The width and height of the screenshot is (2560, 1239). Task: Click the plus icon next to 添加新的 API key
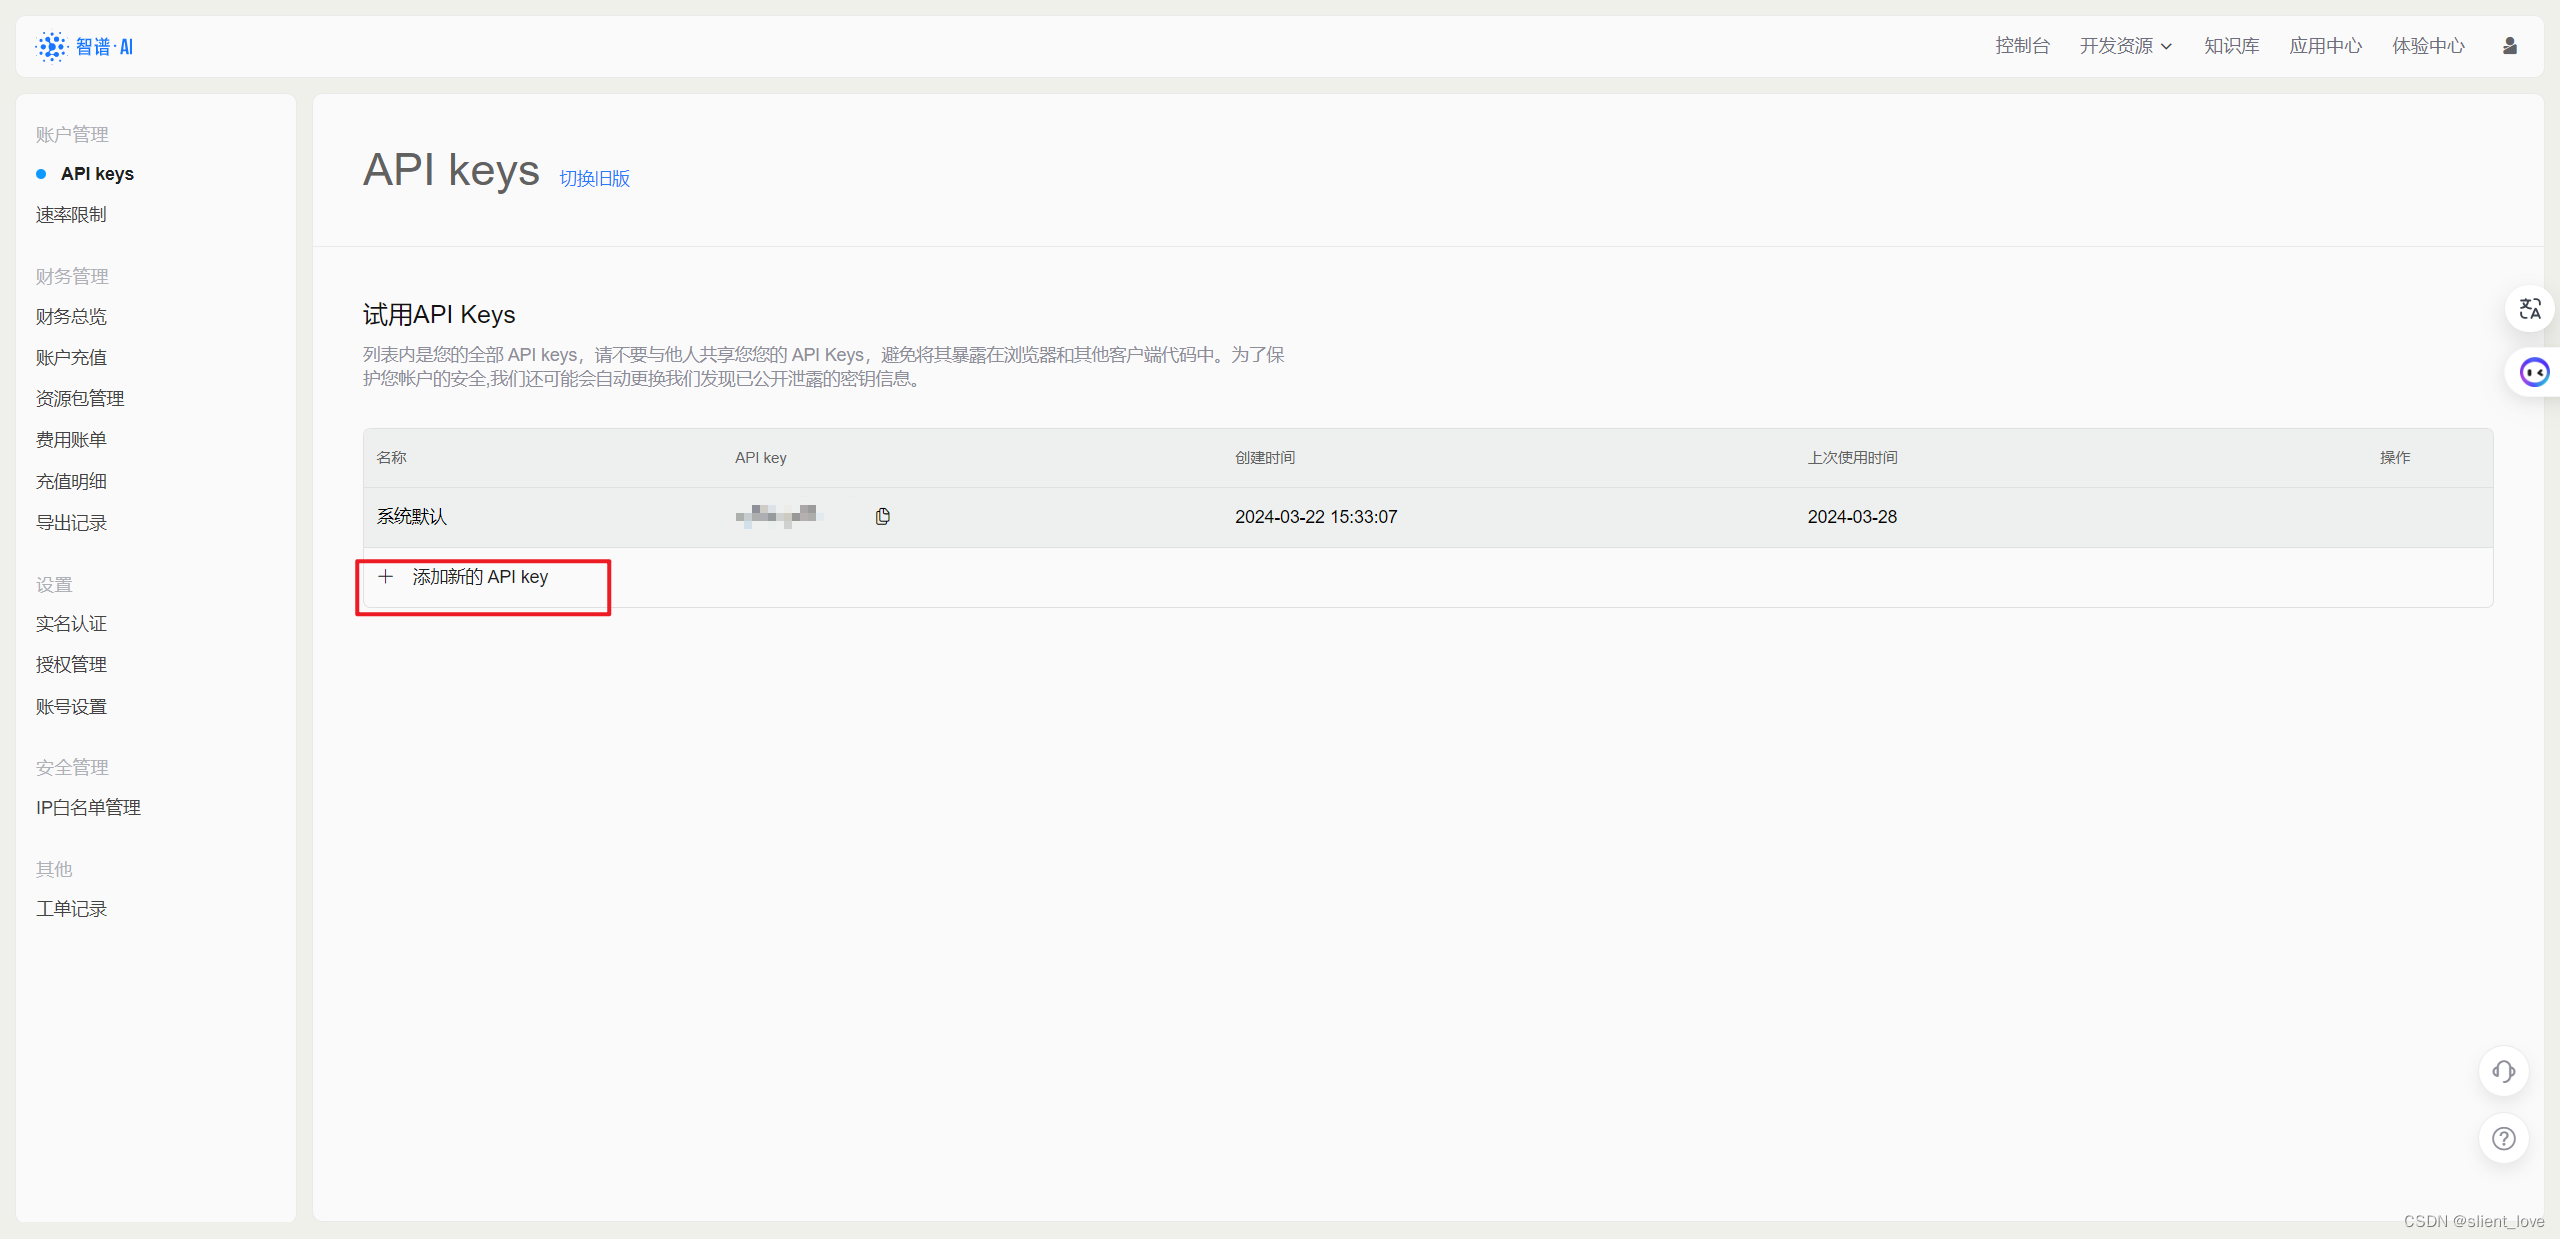tap(387, 576)
